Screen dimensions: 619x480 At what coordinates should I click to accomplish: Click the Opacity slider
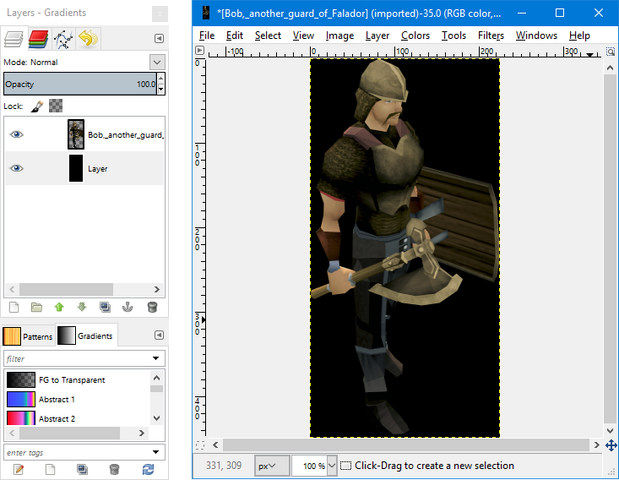coord(81,84)
